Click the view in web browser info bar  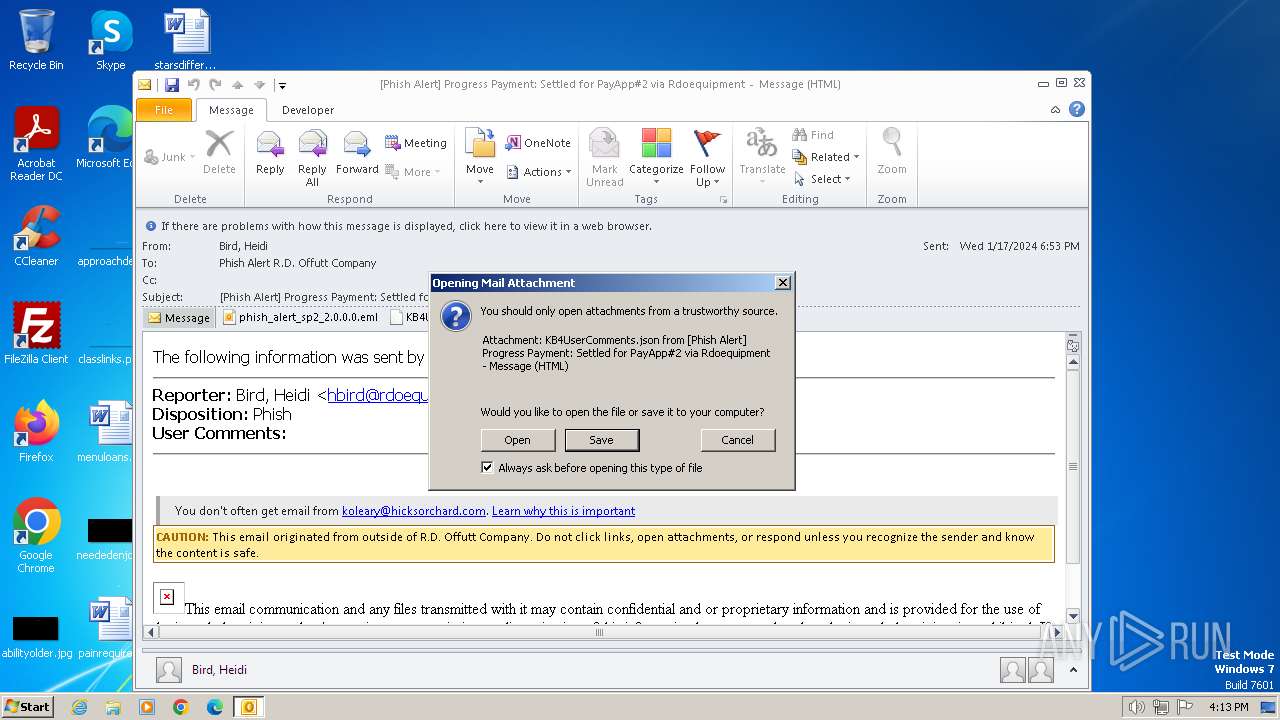(406, 226)
